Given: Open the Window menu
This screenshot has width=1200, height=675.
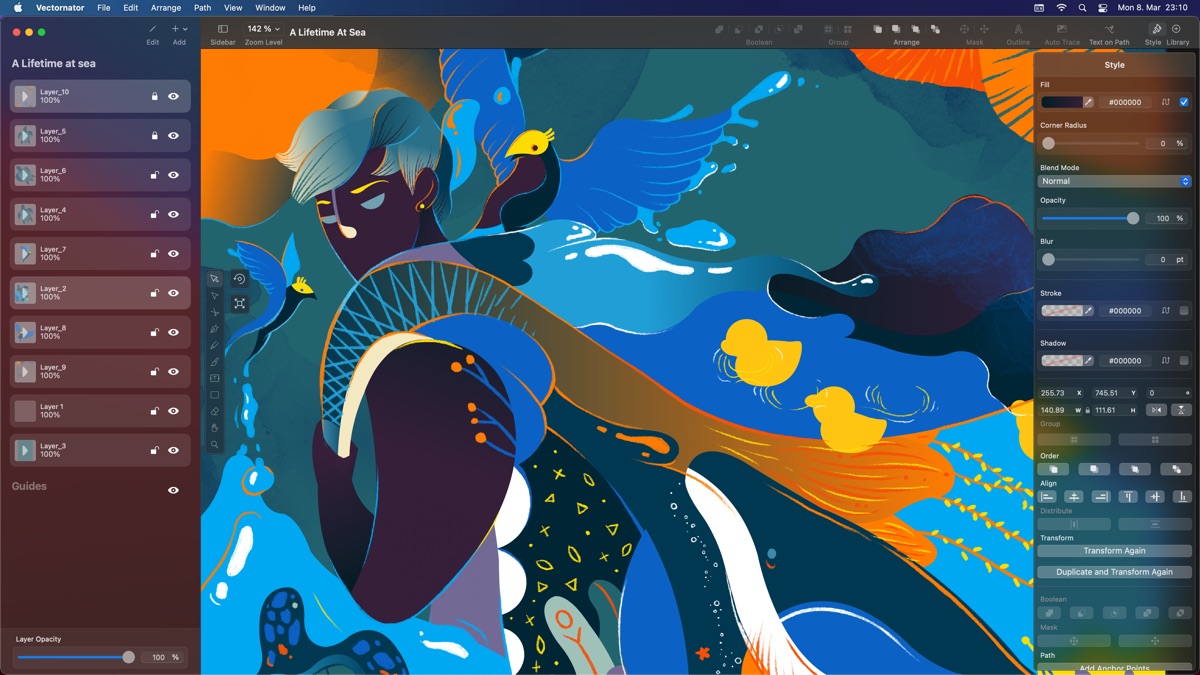Looking at the screenshot, I should [270, 7].
